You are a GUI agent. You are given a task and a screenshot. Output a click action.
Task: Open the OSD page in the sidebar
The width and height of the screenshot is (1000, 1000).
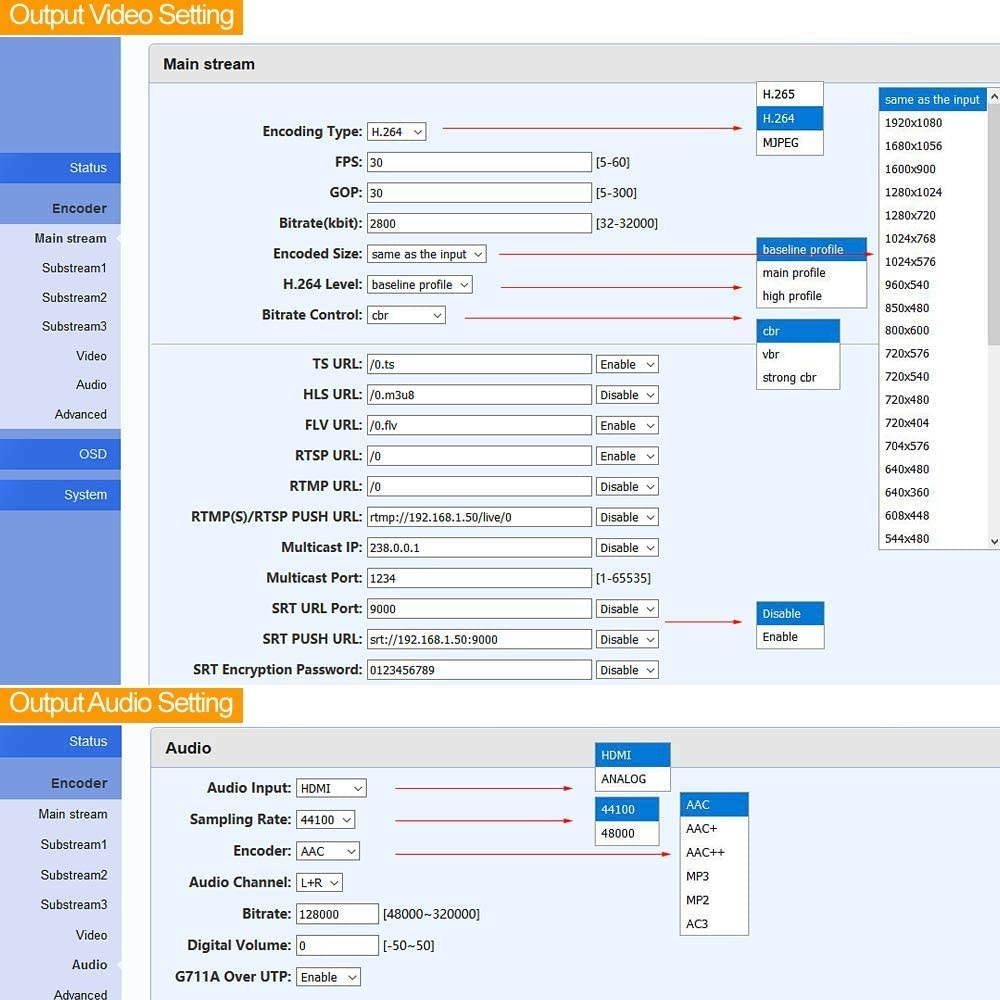pyautogui.click(x=60, y=454)
